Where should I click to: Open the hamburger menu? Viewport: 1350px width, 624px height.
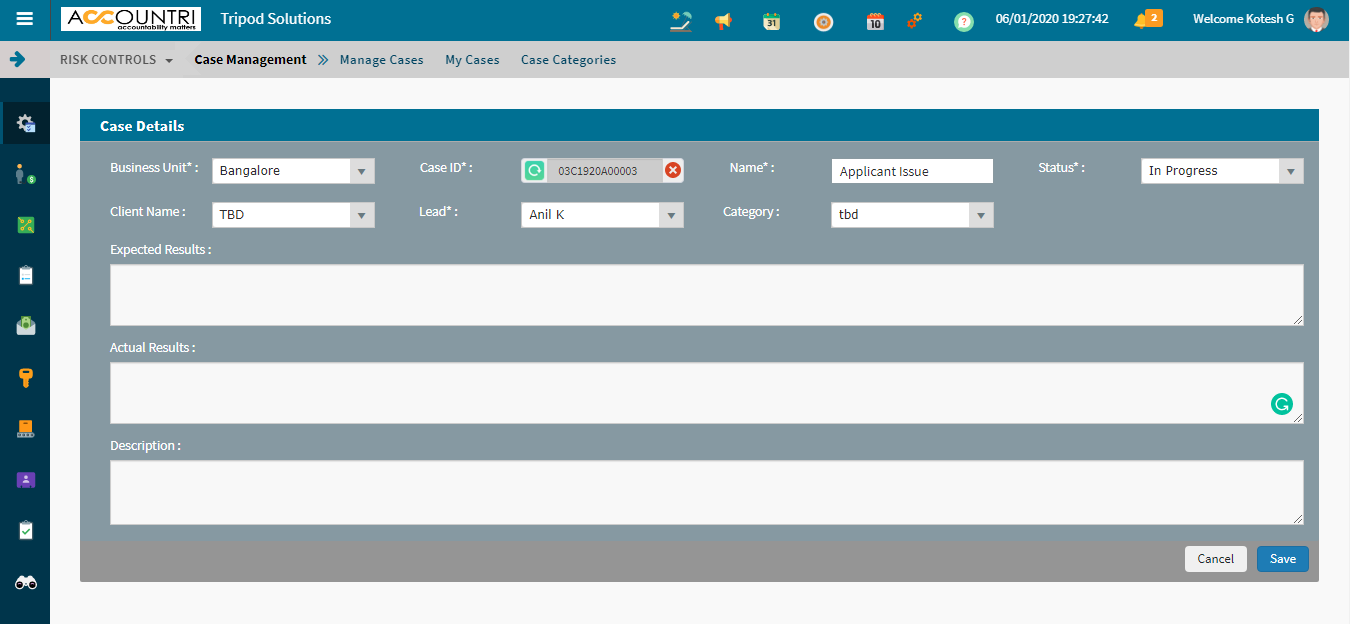click(25, 19)
